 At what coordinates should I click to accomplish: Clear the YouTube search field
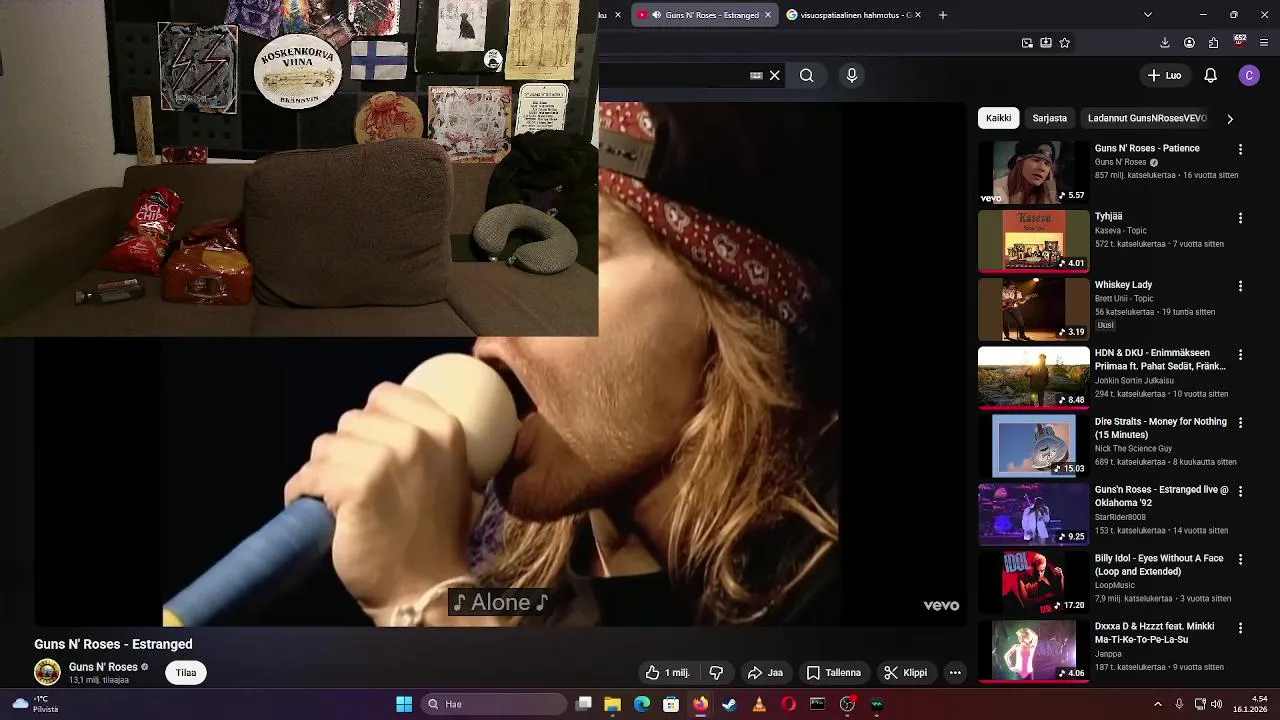pyautogui.click(x=775, y=75)
